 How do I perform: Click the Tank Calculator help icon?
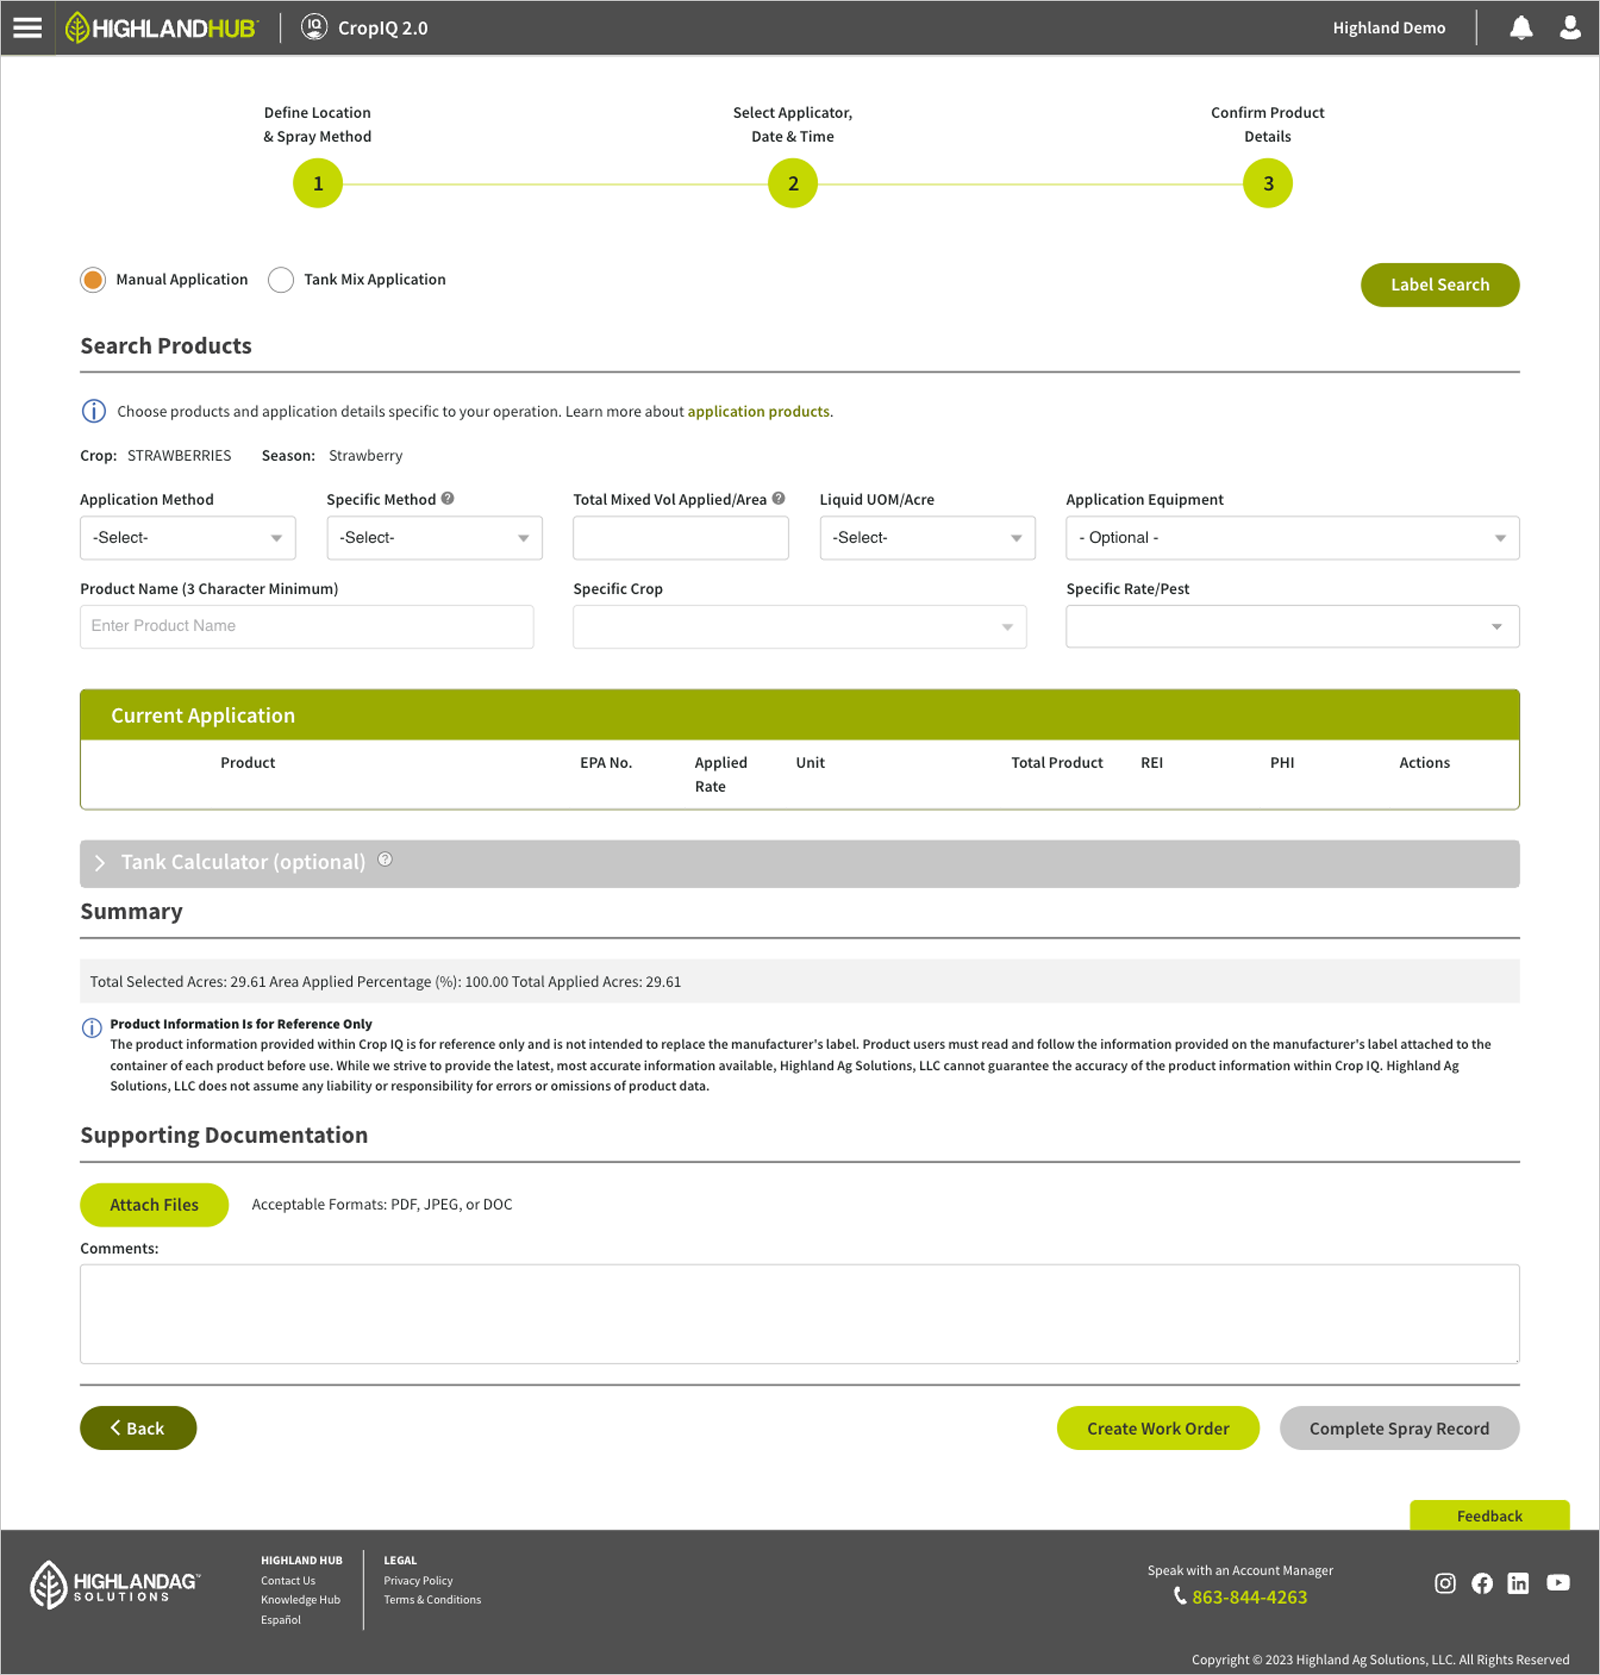tap(385, 858)
